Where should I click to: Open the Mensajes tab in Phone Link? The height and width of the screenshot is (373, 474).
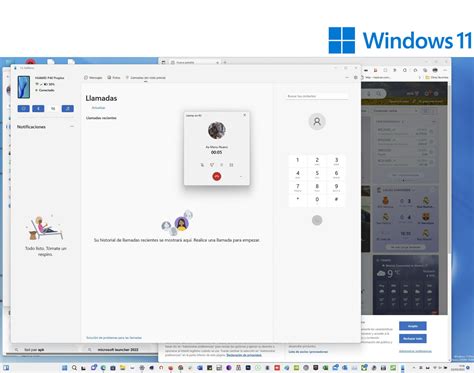(x=93, y=78)
